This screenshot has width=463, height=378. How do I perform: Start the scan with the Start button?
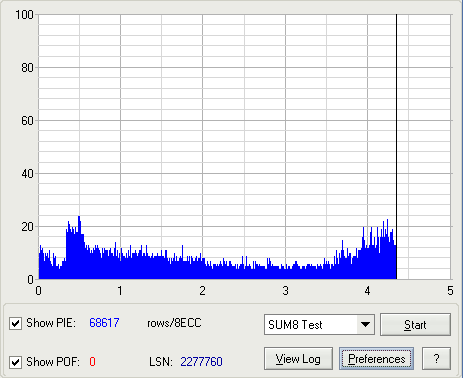tap(415, 324)
